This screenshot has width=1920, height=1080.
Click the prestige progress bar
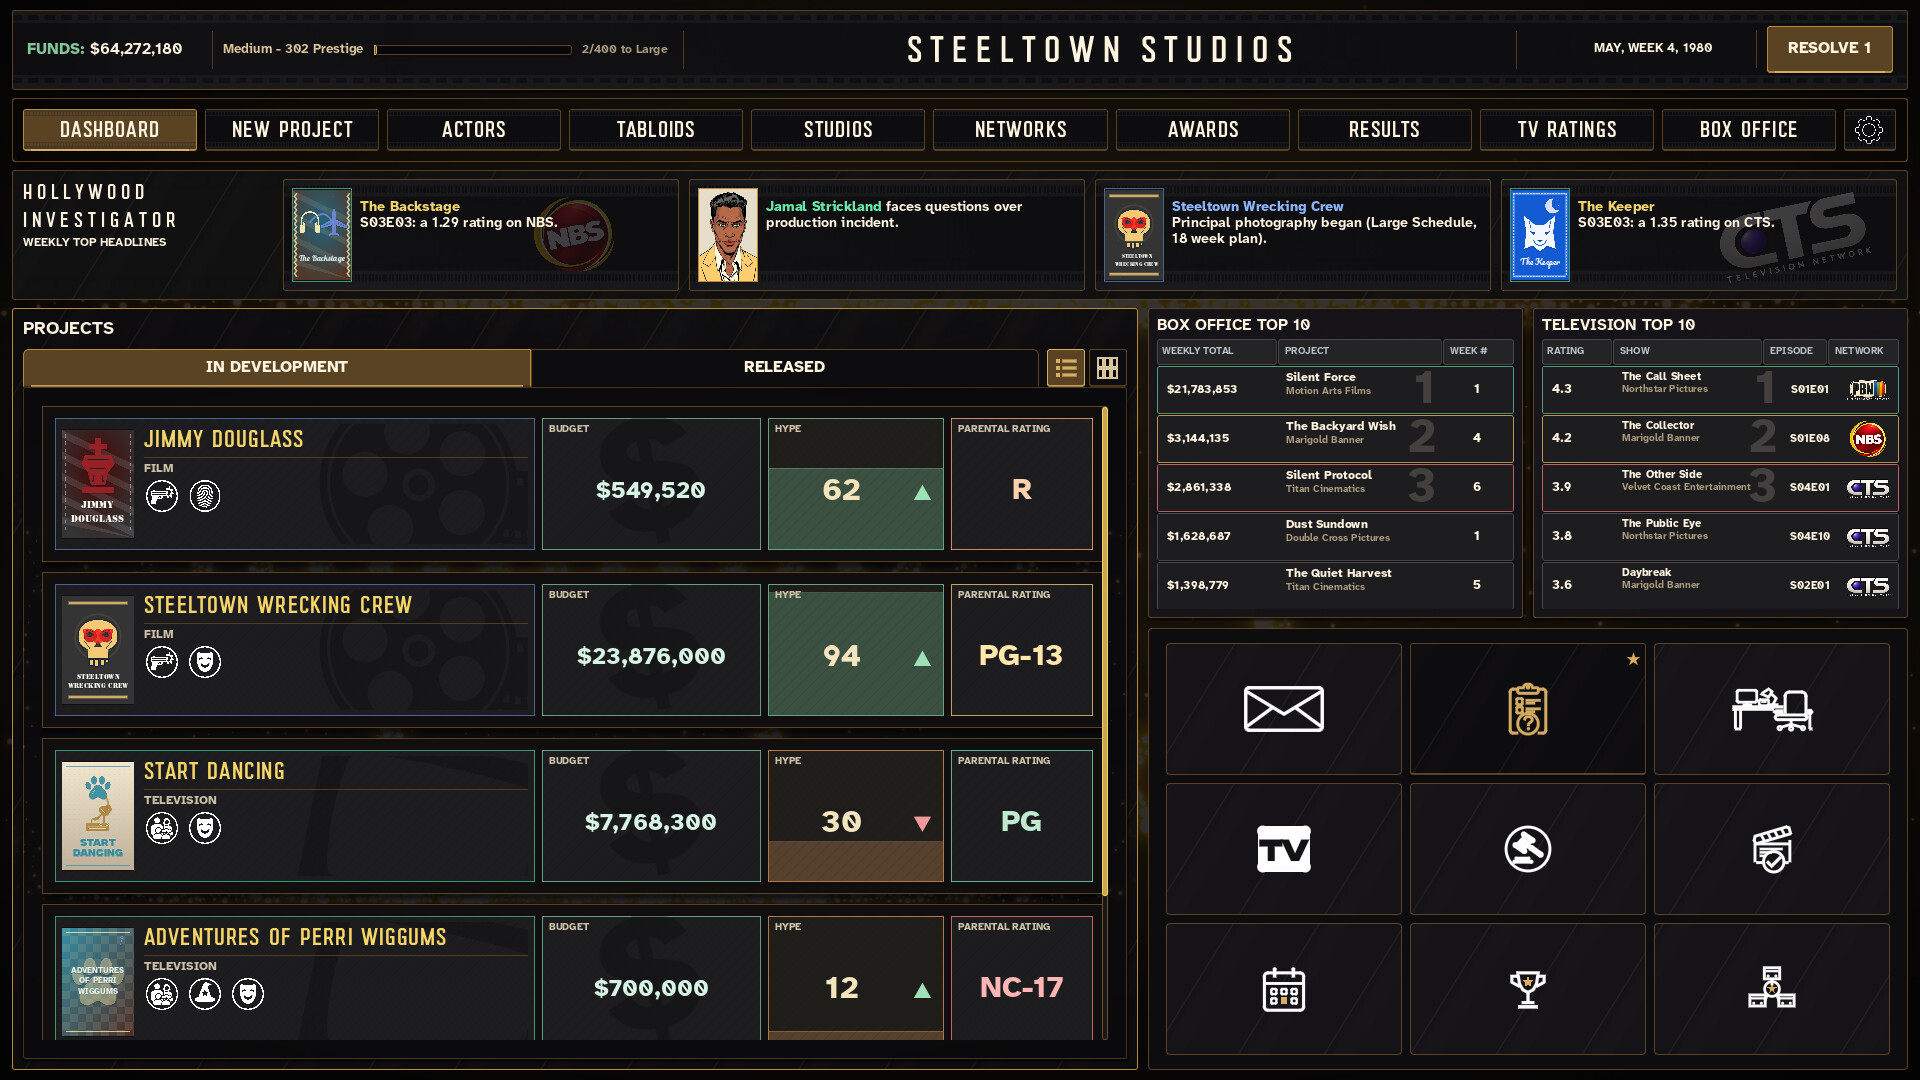click(x=473, y=49)
